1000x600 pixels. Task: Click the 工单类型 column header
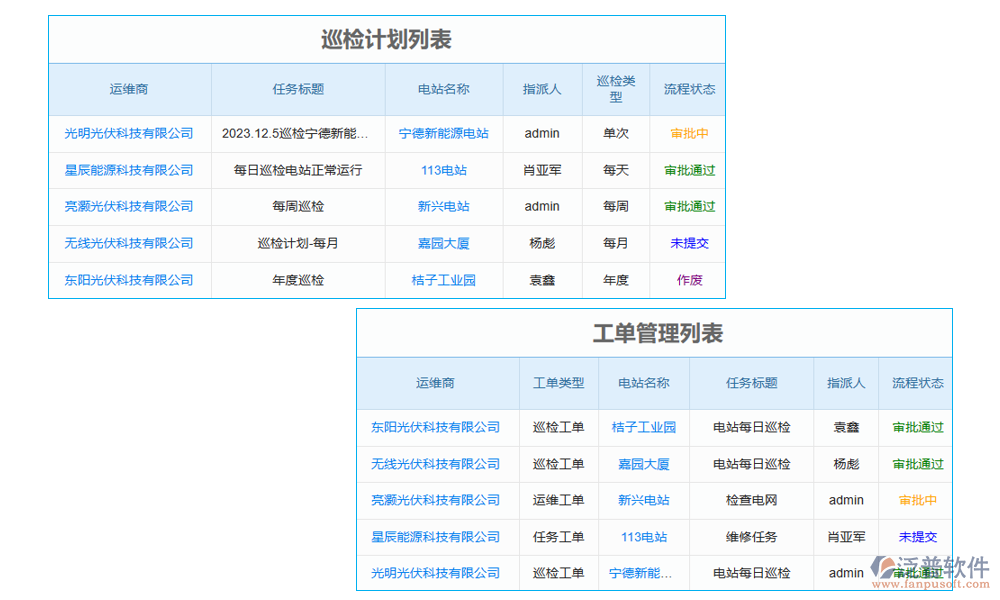558,383
